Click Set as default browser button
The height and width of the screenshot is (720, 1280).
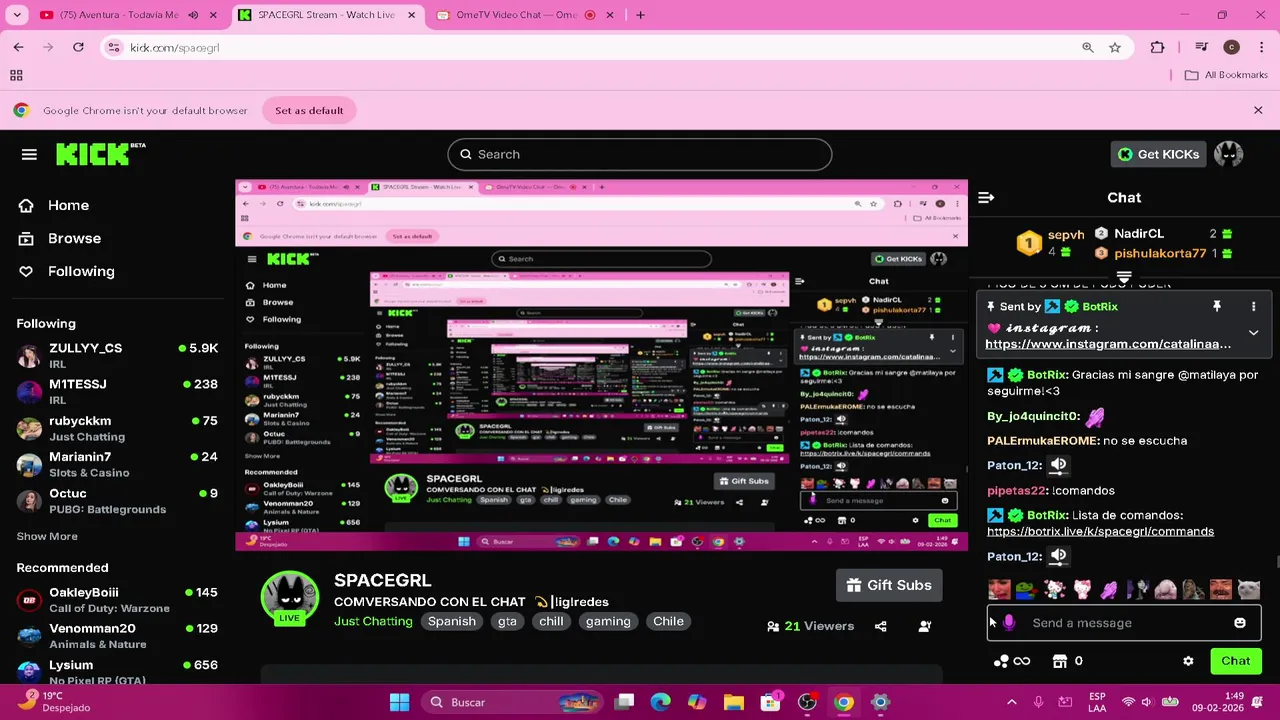click(x=309, y=110)
